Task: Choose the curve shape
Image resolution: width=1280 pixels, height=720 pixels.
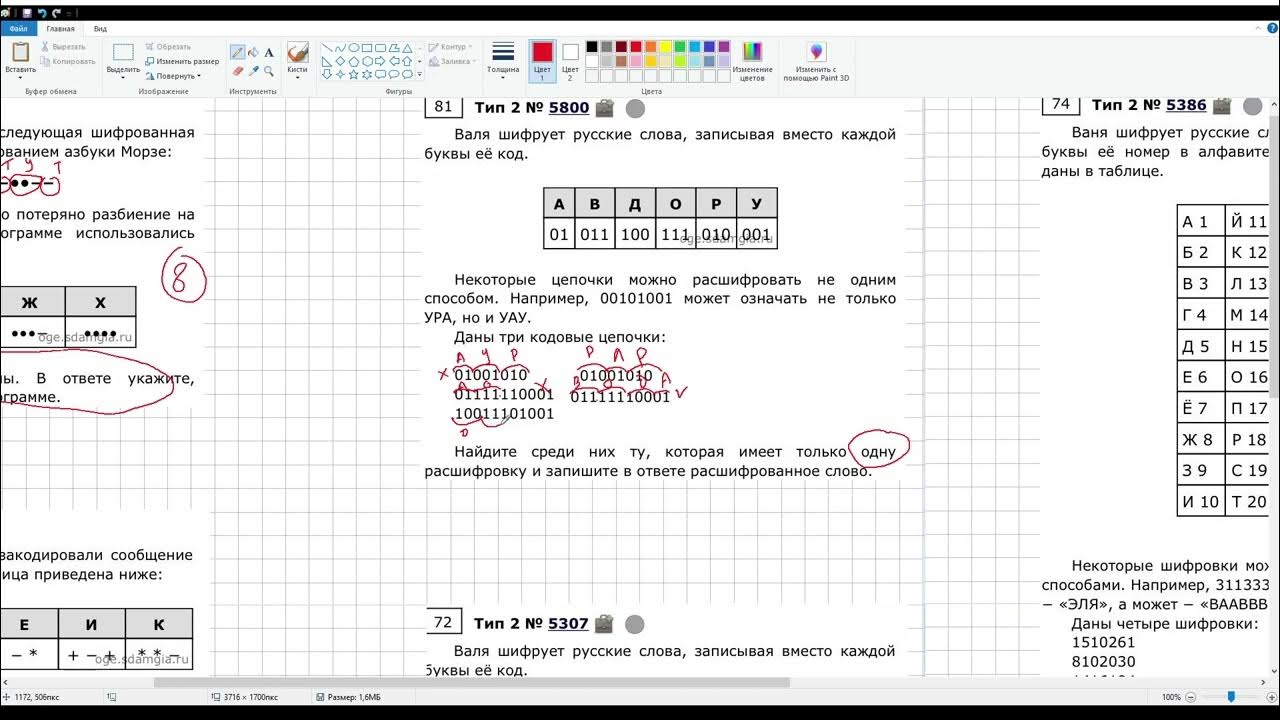Action: tap(340, 48)
